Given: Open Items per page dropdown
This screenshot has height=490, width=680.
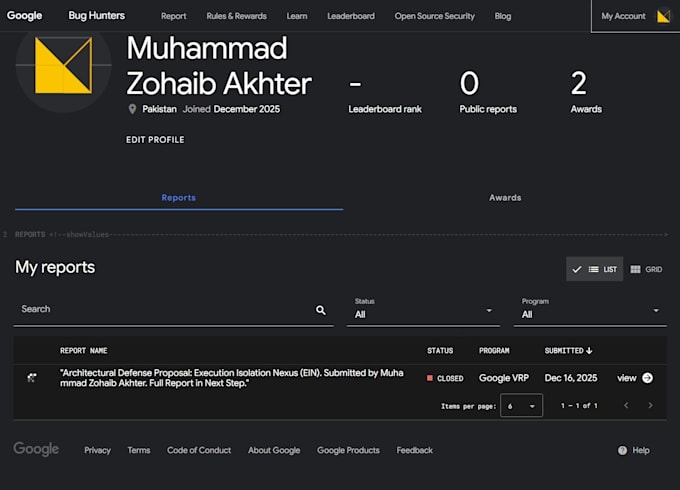Looking at the screenshot, I should point(521,405).
